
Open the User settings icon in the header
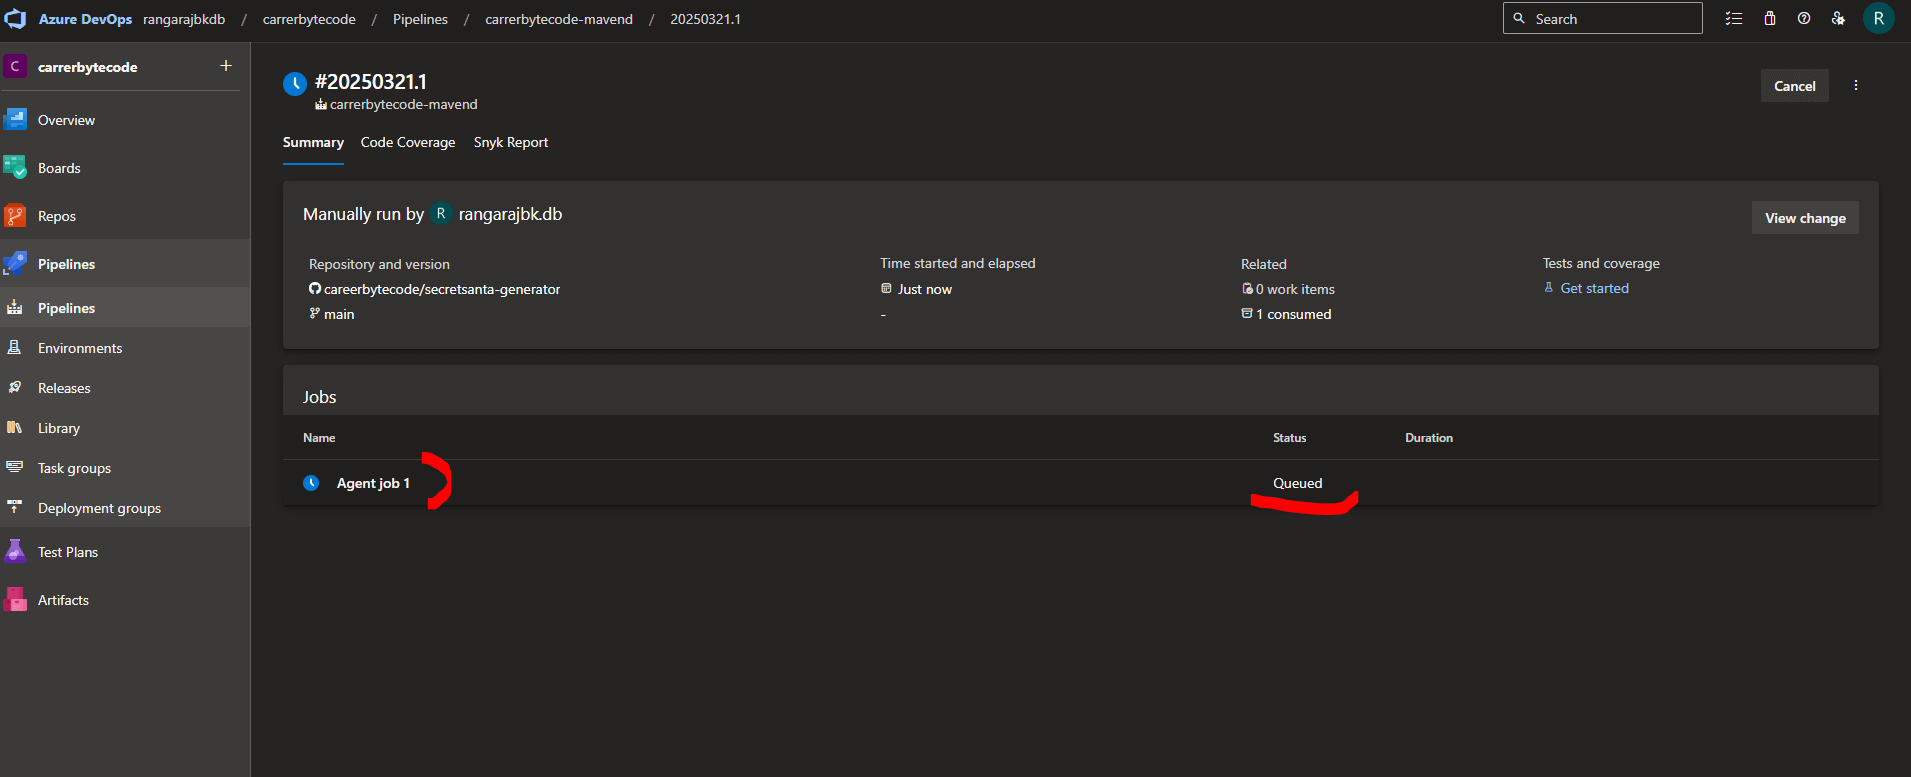(1838, 18)
